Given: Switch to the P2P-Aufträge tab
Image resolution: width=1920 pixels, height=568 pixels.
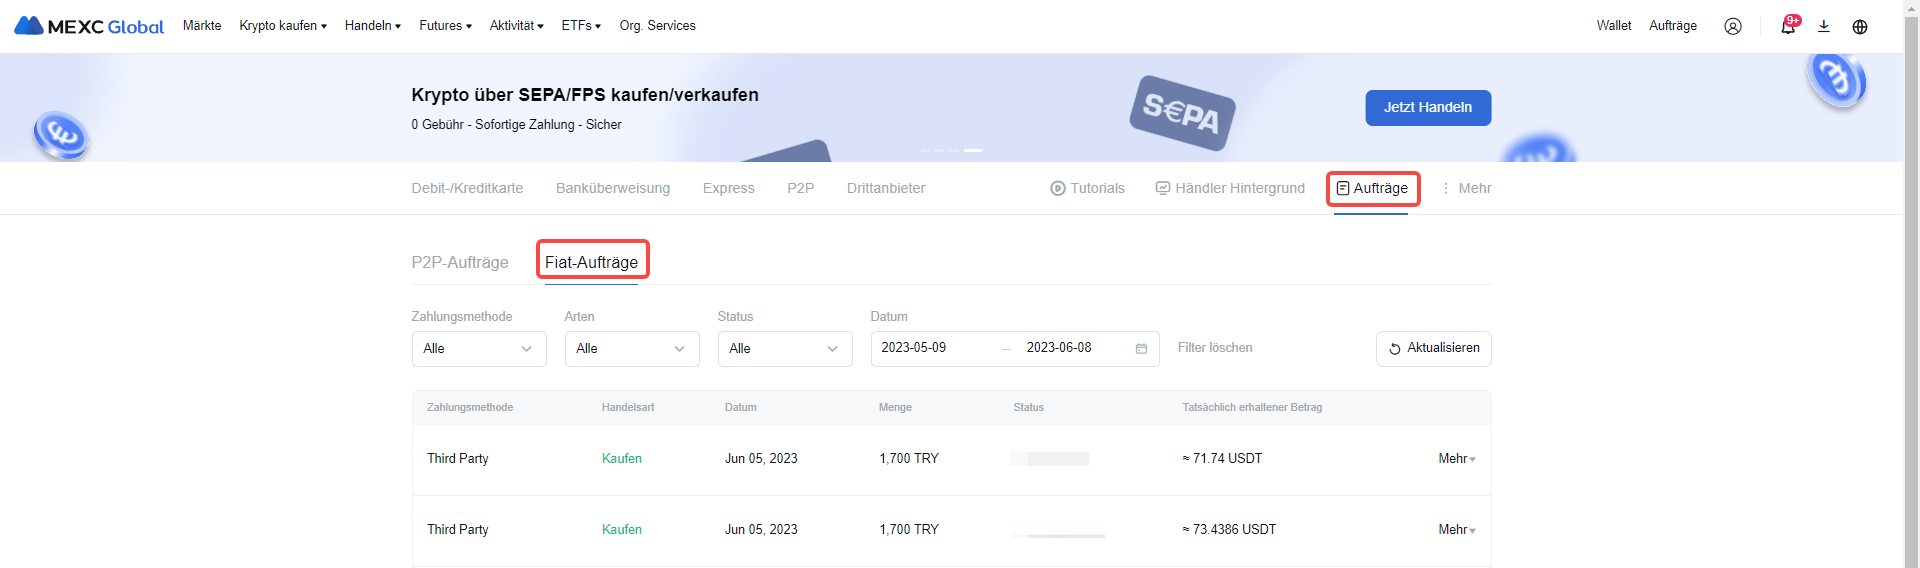Looking at the screenshot, I should 460,262.
